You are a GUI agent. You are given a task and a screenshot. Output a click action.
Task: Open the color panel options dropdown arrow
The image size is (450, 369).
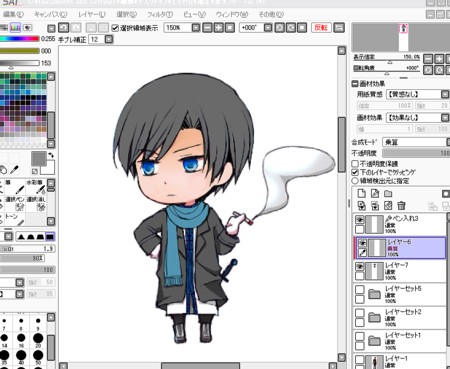click(51, 28)
